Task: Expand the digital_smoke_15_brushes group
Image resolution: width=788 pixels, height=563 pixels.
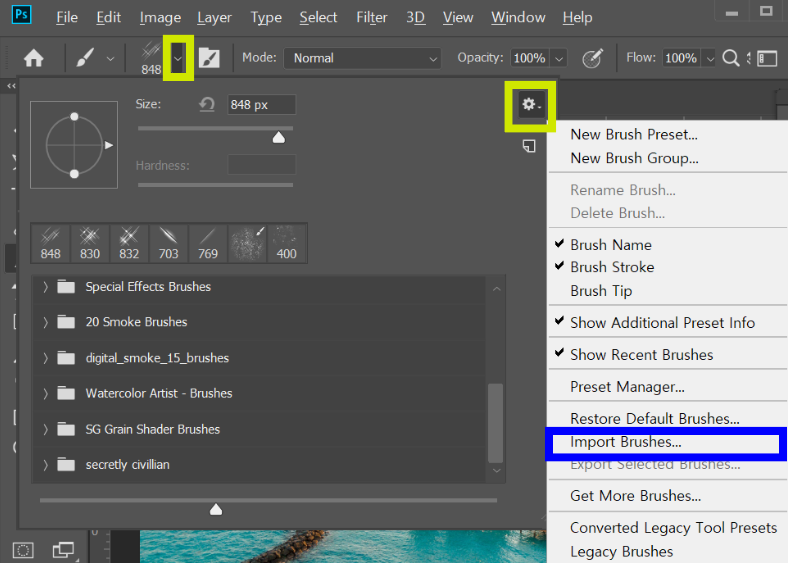Action: [x=45, y=358]
